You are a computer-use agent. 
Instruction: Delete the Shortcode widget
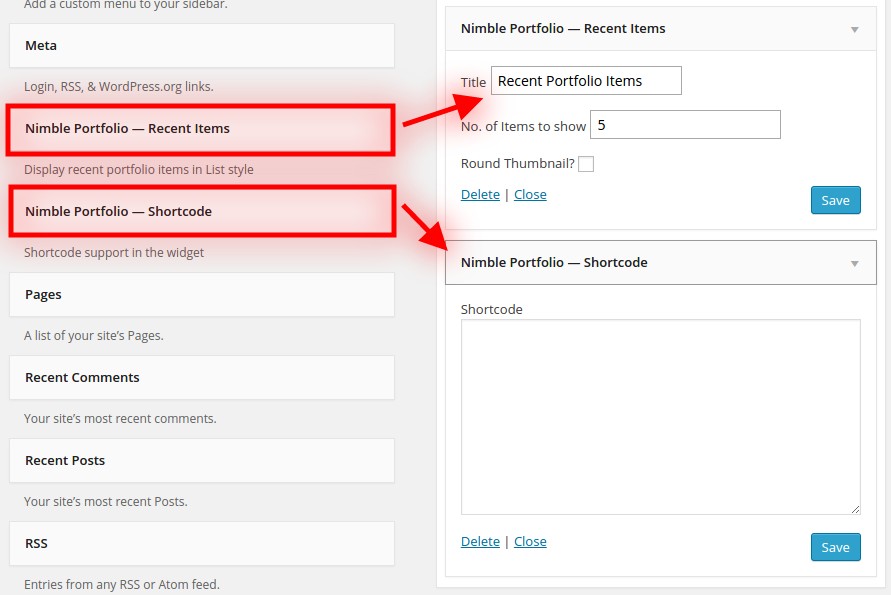click(480, 542)
